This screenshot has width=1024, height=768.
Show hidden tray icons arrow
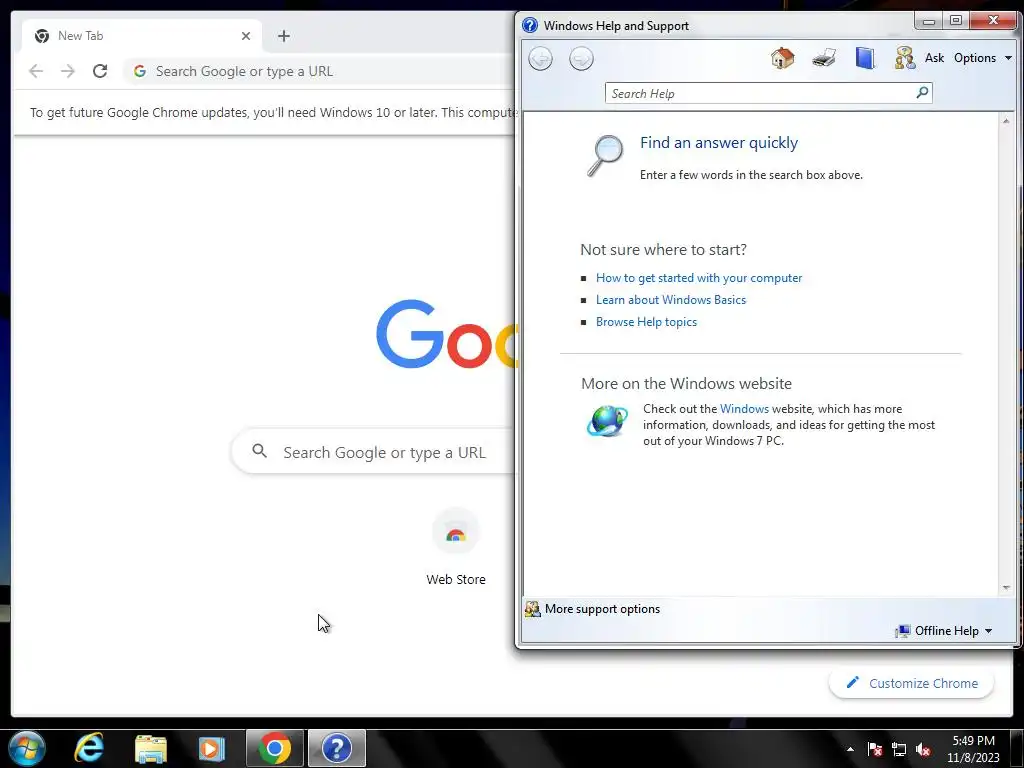coord(850,749)
